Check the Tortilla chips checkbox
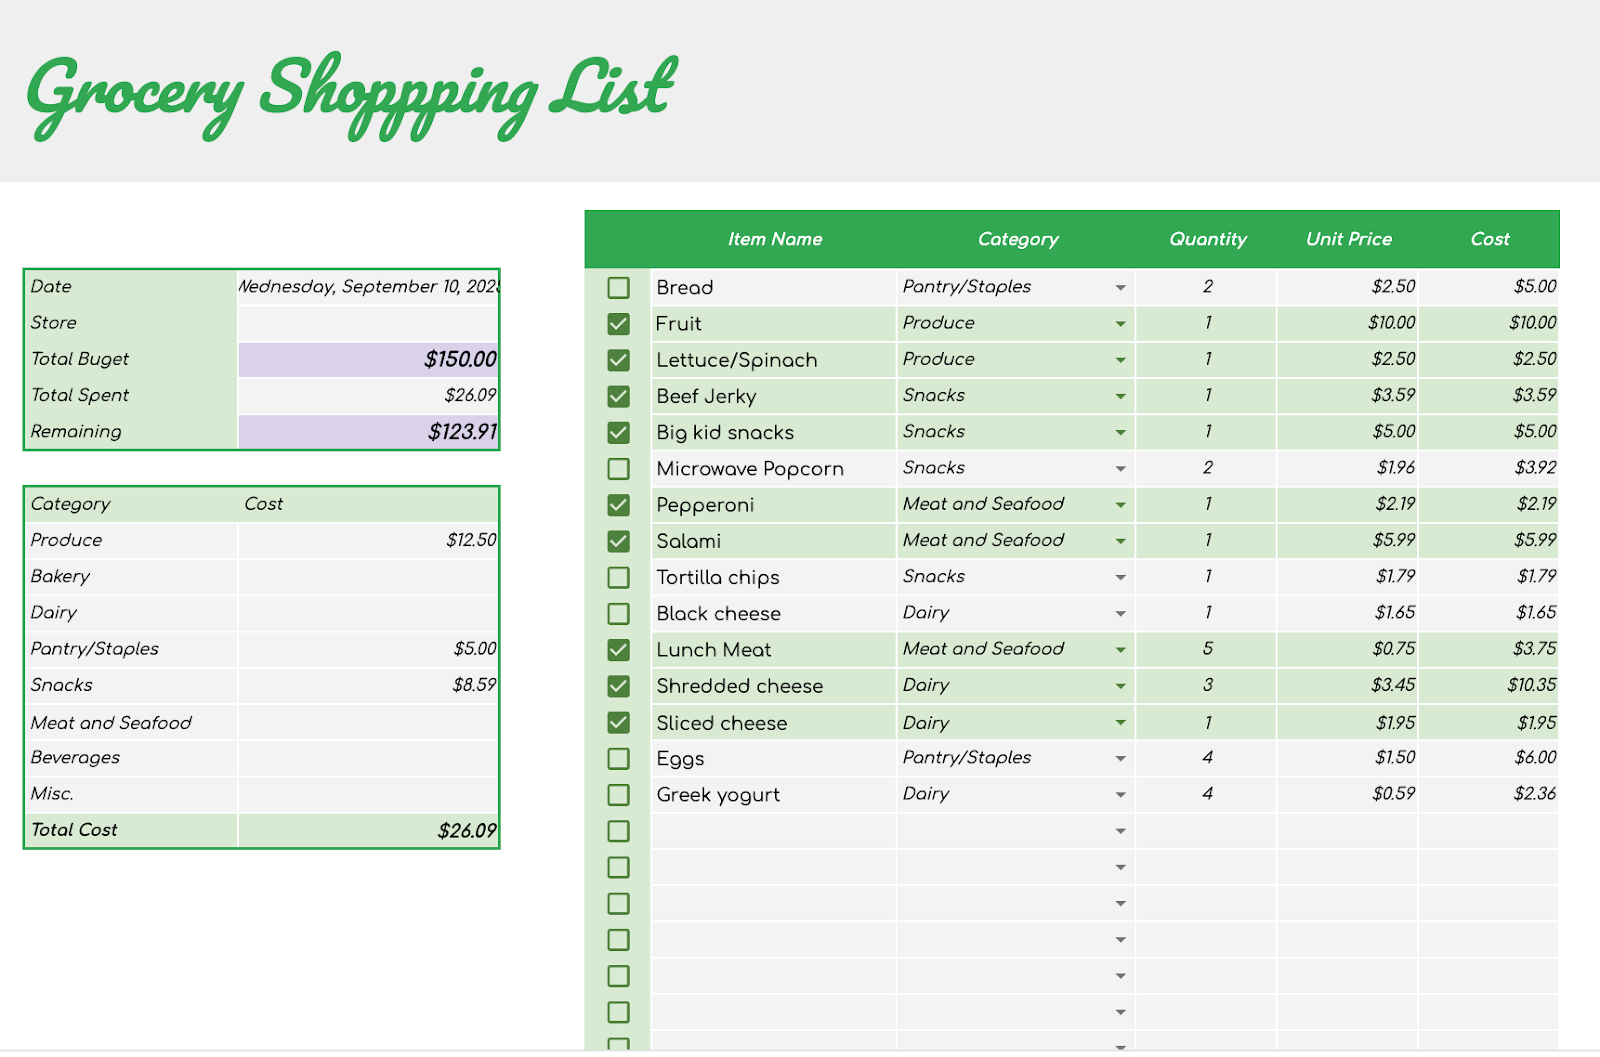The height and width of the screenshot is (1057, 1600). 617,577
